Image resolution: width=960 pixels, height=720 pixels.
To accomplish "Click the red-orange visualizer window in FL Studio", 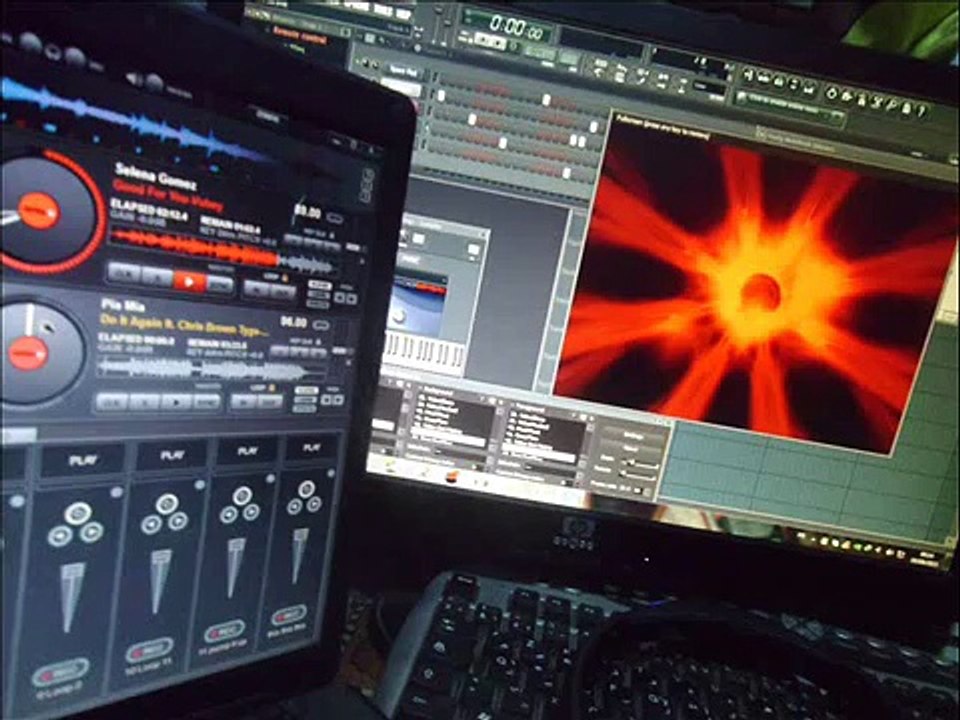I will [x=757, y=283].
